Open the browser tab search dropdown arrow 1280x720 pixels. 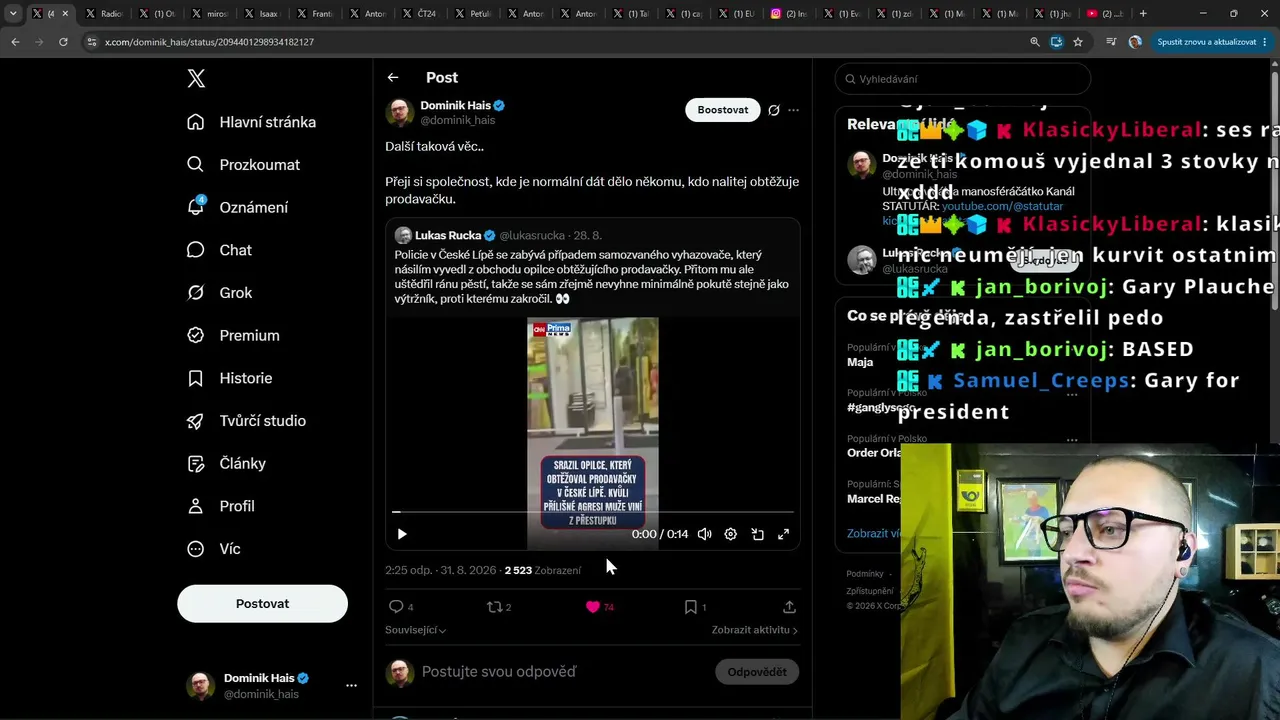[x=13, y=14]
